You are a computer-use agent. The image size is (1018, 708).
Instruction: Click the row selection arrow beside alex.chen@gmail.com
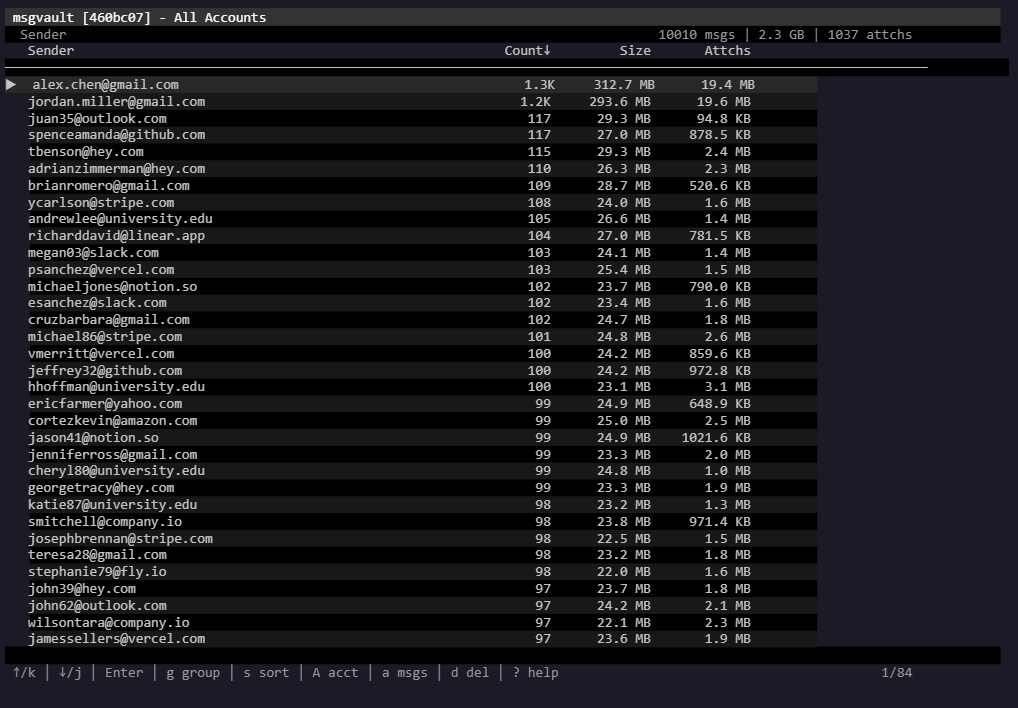click(11, 84)
